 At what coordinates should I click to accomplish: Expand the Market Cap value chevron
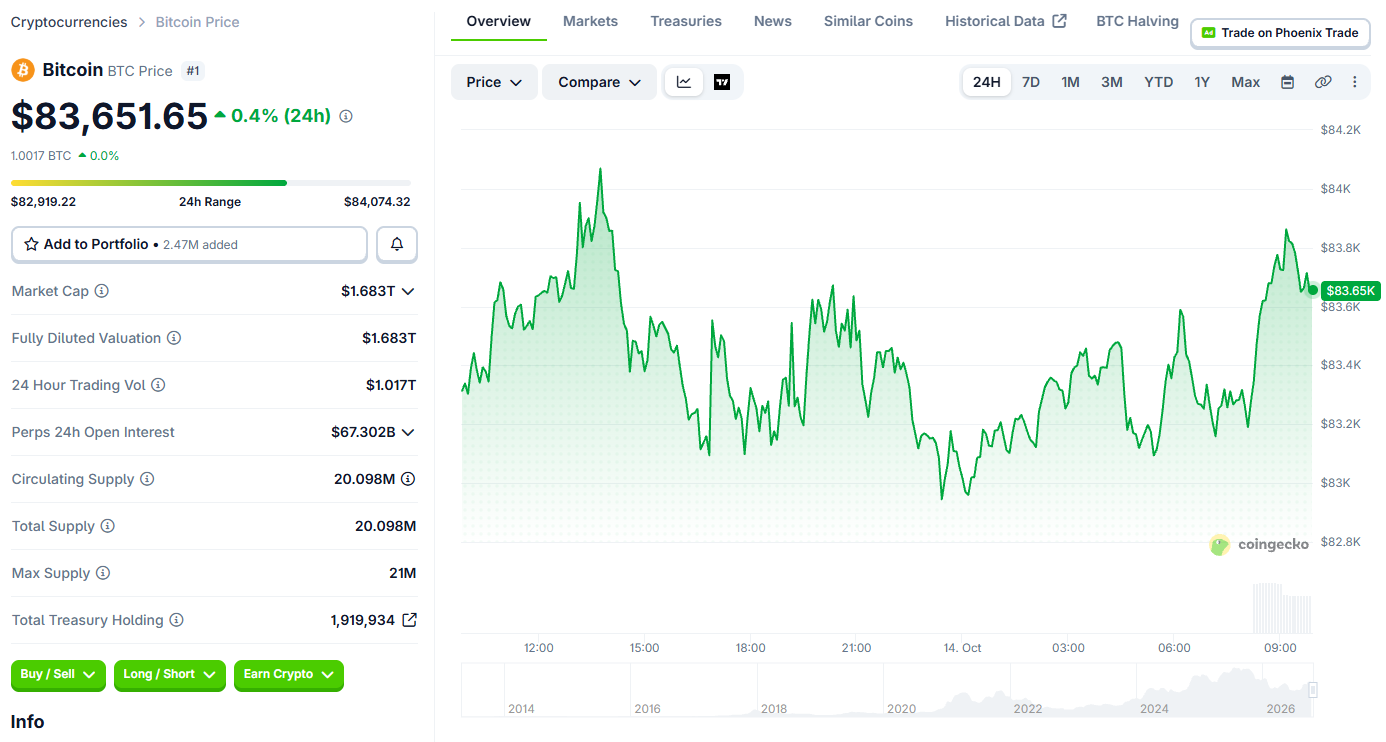tap(407, 291)
